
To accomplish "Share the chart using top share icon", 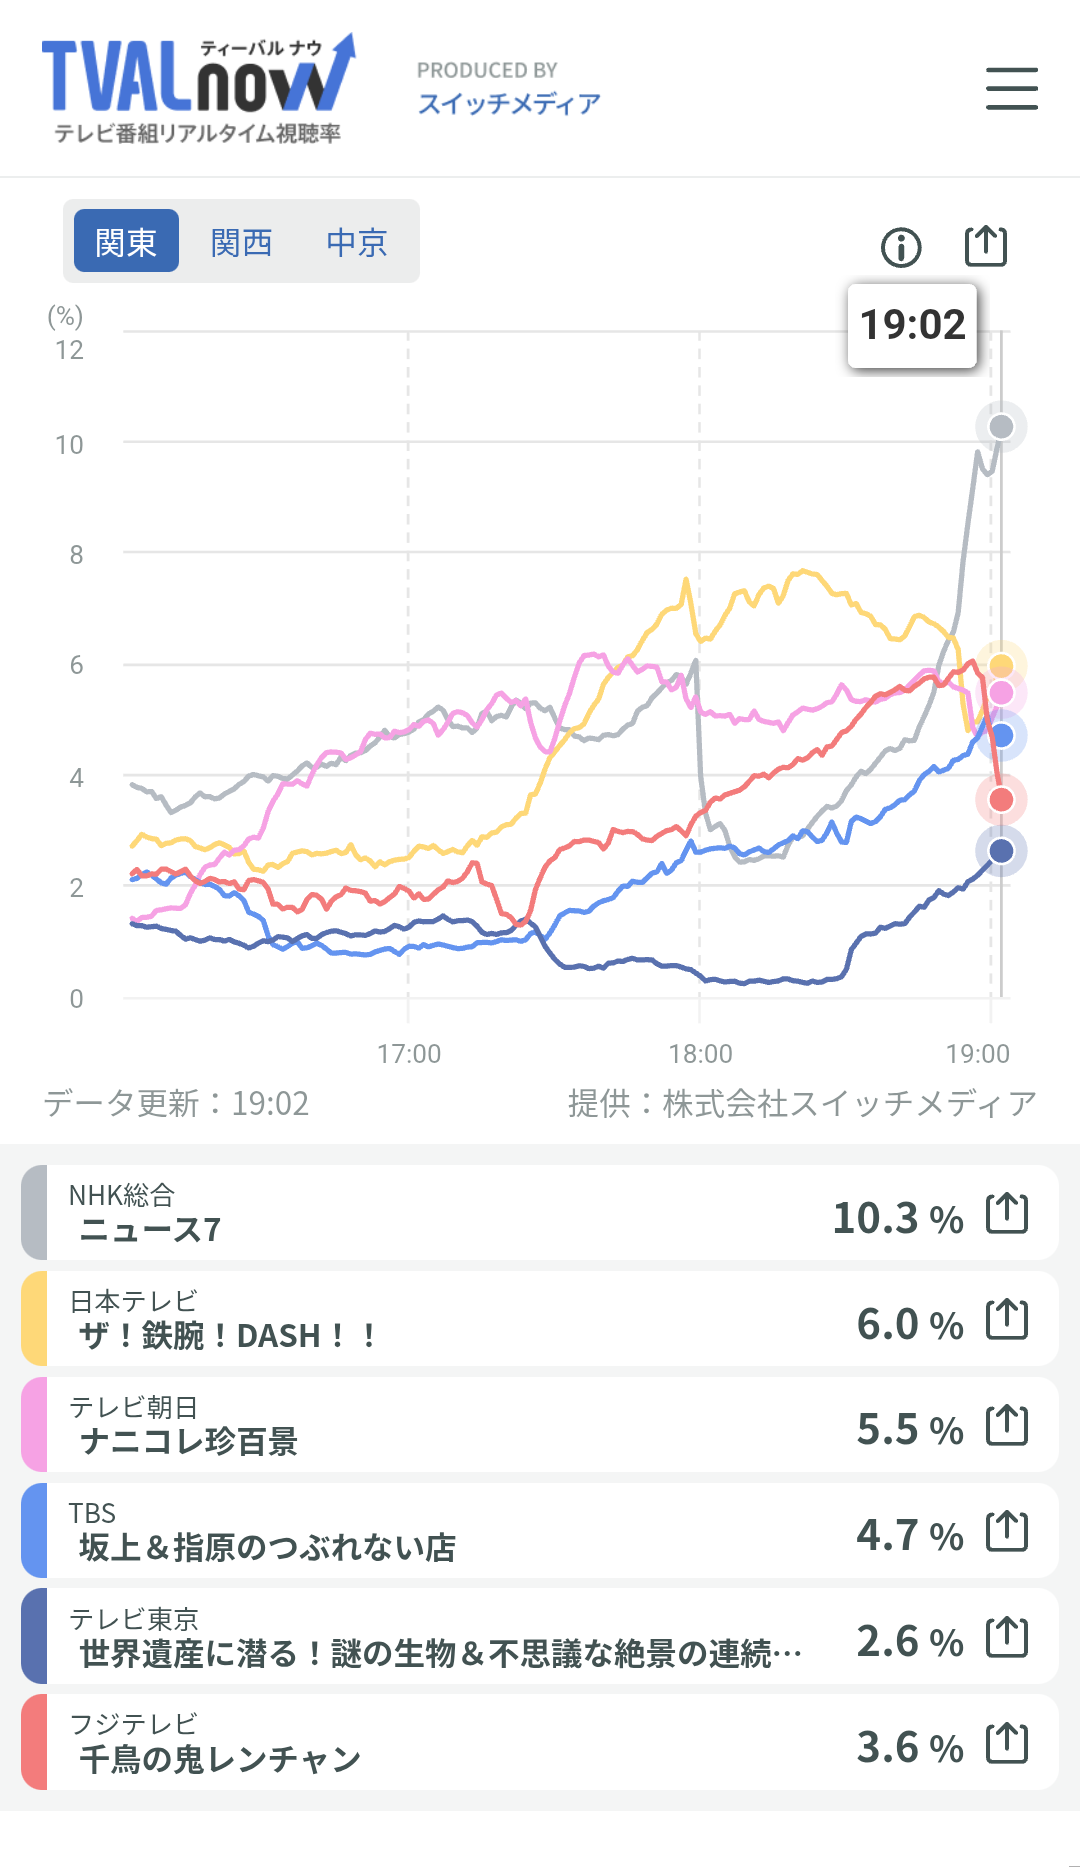I will (986, 246).
